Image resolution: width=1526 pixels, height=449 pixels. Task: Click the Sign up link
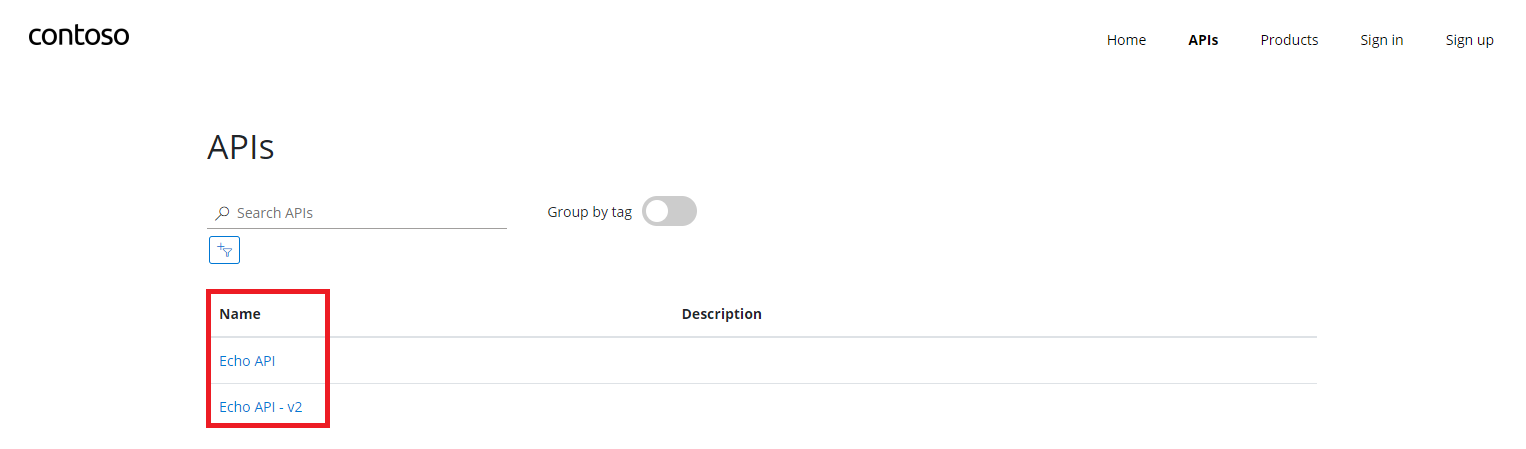pos(1469,40)
